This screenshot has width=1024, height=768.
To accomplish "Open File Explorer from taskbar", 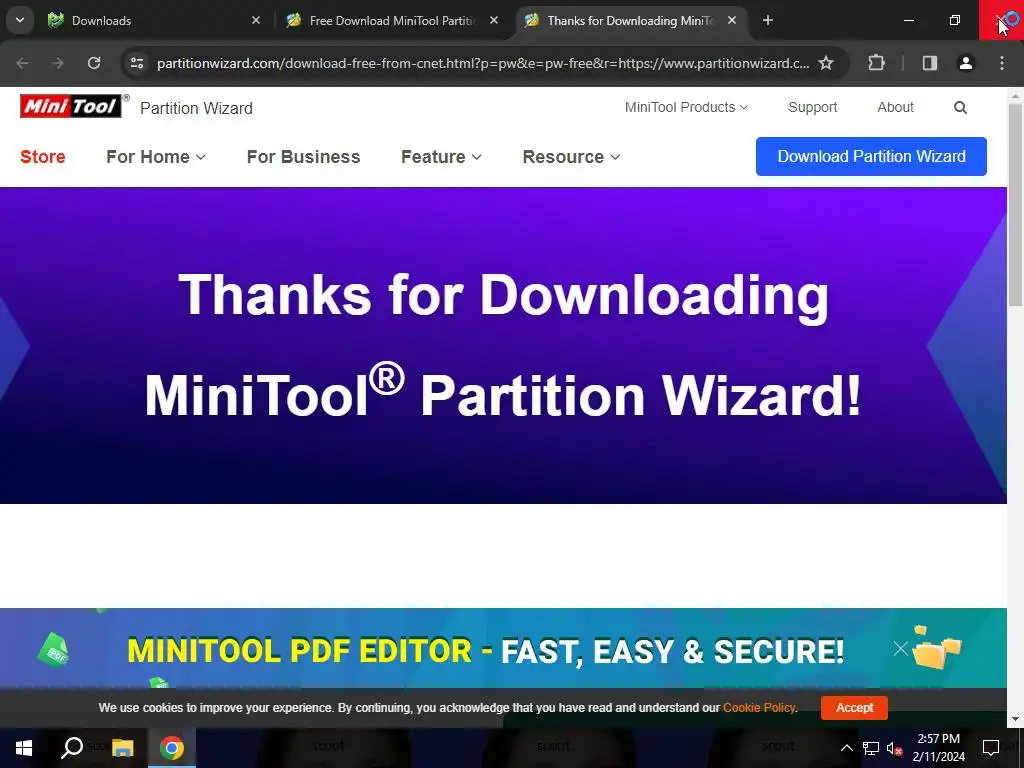I will (x=122, y=748).
